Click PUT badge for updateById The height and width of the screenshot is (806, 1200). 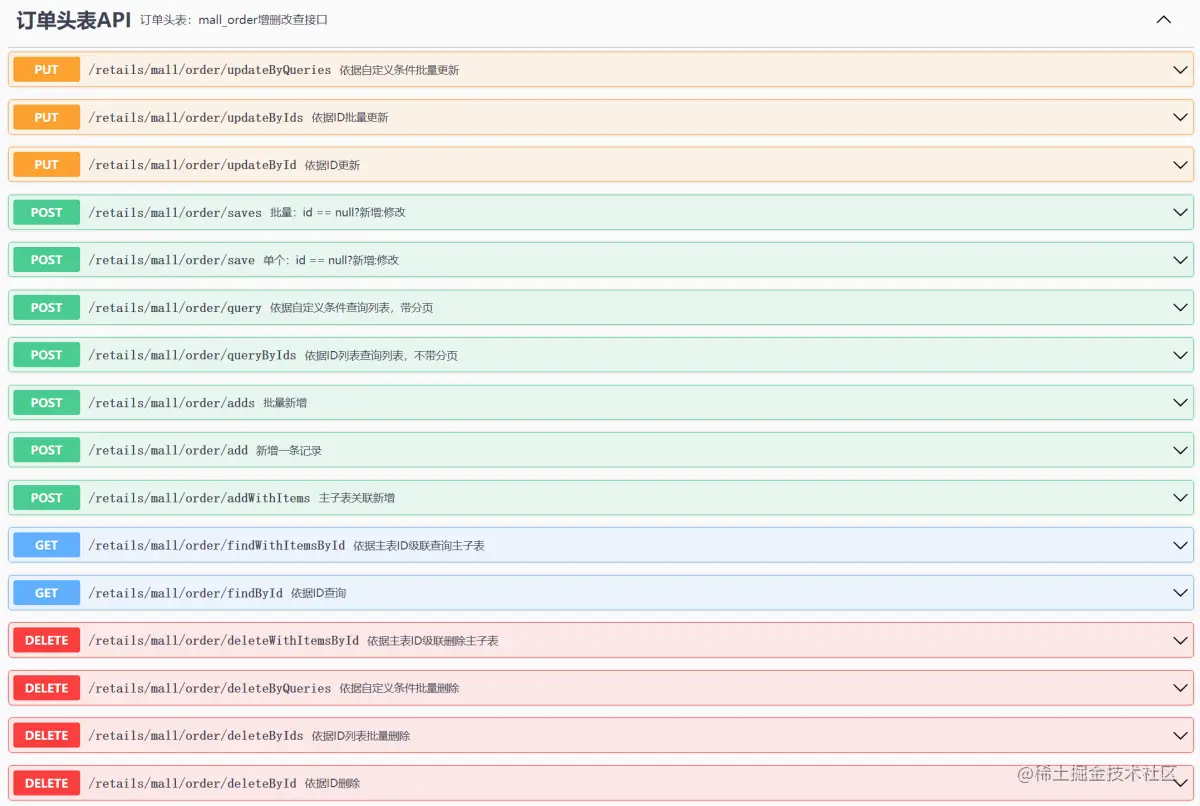pyautogui.click(x=46, y=165)
